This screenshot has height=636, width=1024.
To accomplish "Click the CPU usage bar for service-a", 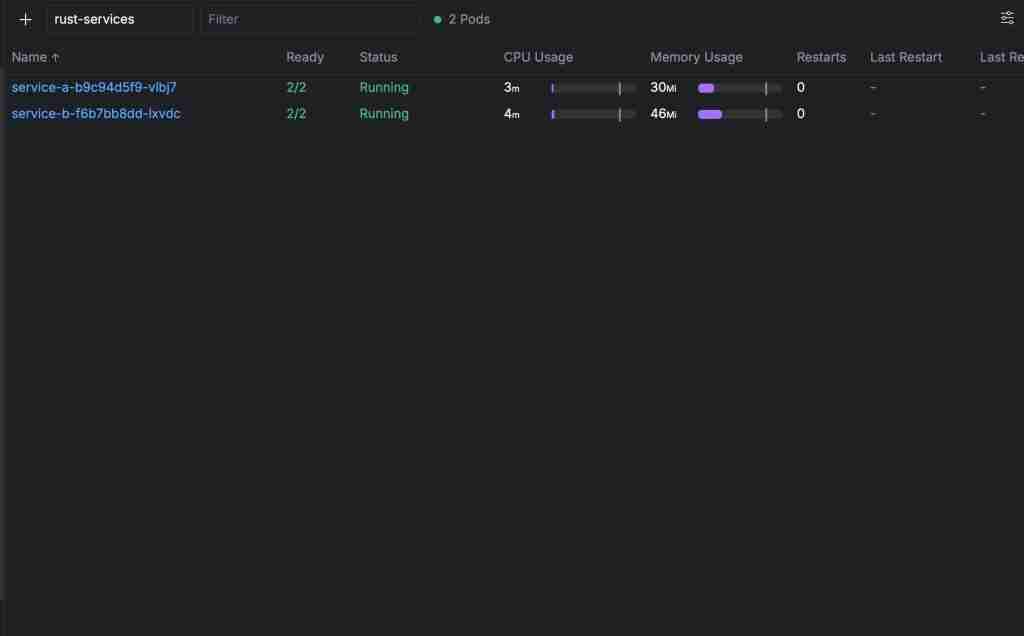I will click(592, 88).
